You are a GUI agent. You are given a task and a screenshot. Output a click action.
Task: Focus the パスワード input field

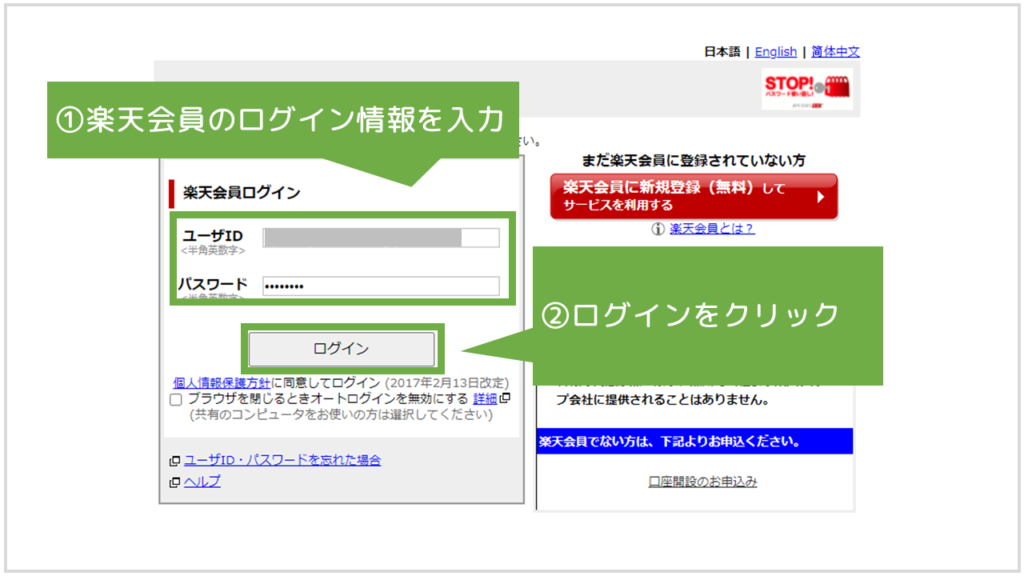381,286
